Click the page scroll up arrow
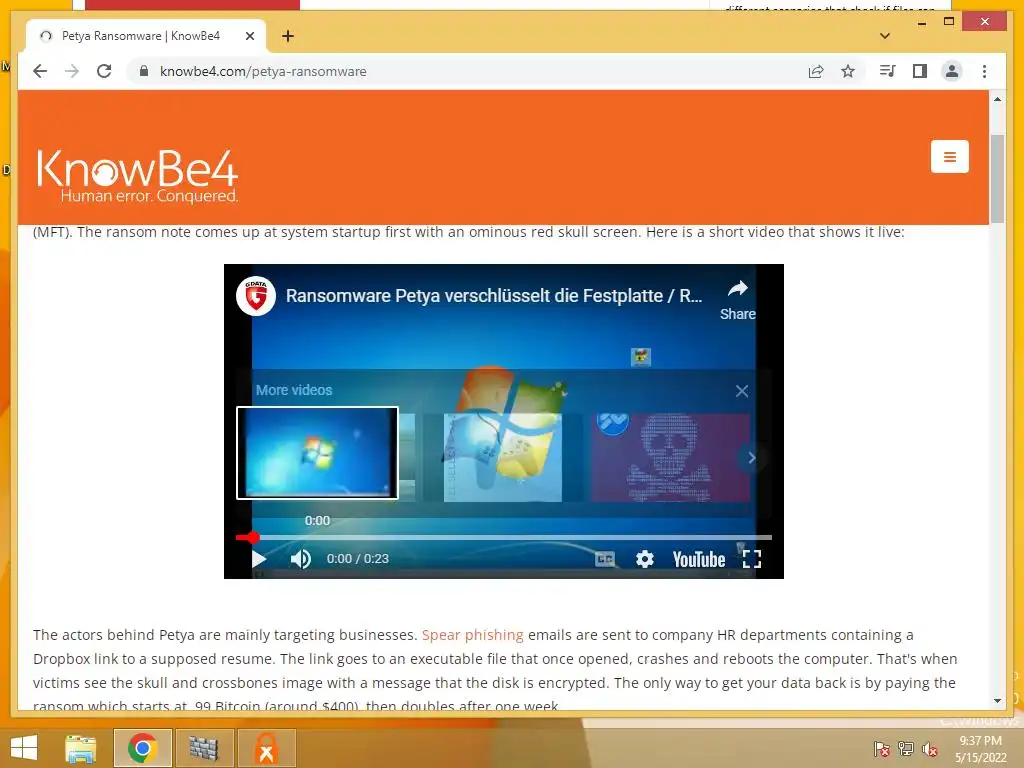The height and width of the screenshot is (768, 1024). click(x=997, y=99)
